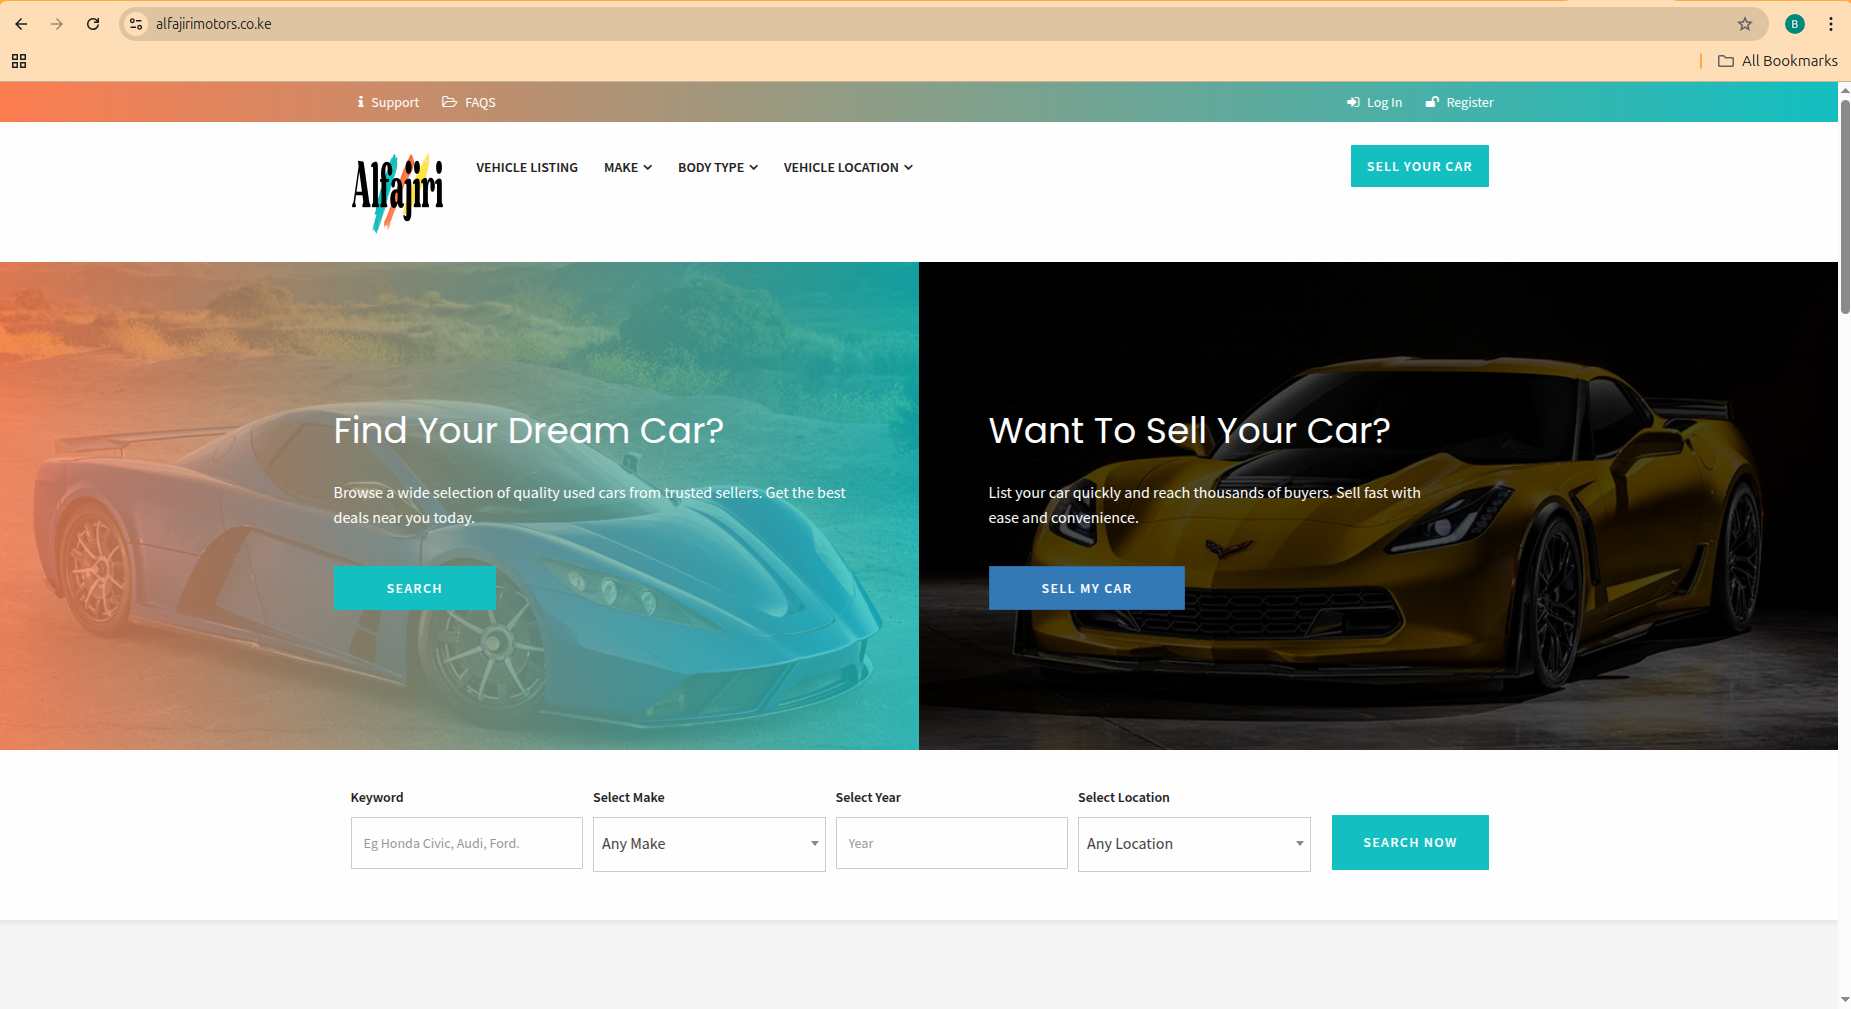
Task: Go back with the browser back arrow
Action: [21, 24]
